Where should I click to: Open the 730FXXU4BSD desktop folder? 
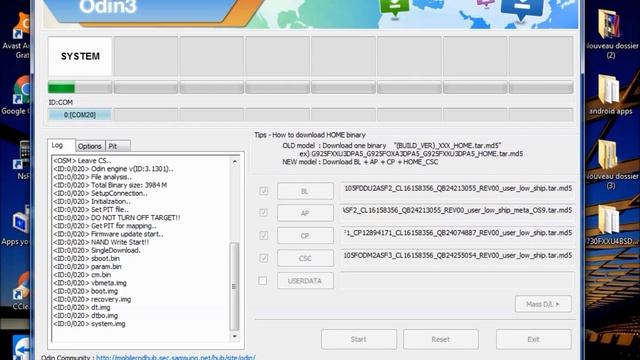[611, 225]
